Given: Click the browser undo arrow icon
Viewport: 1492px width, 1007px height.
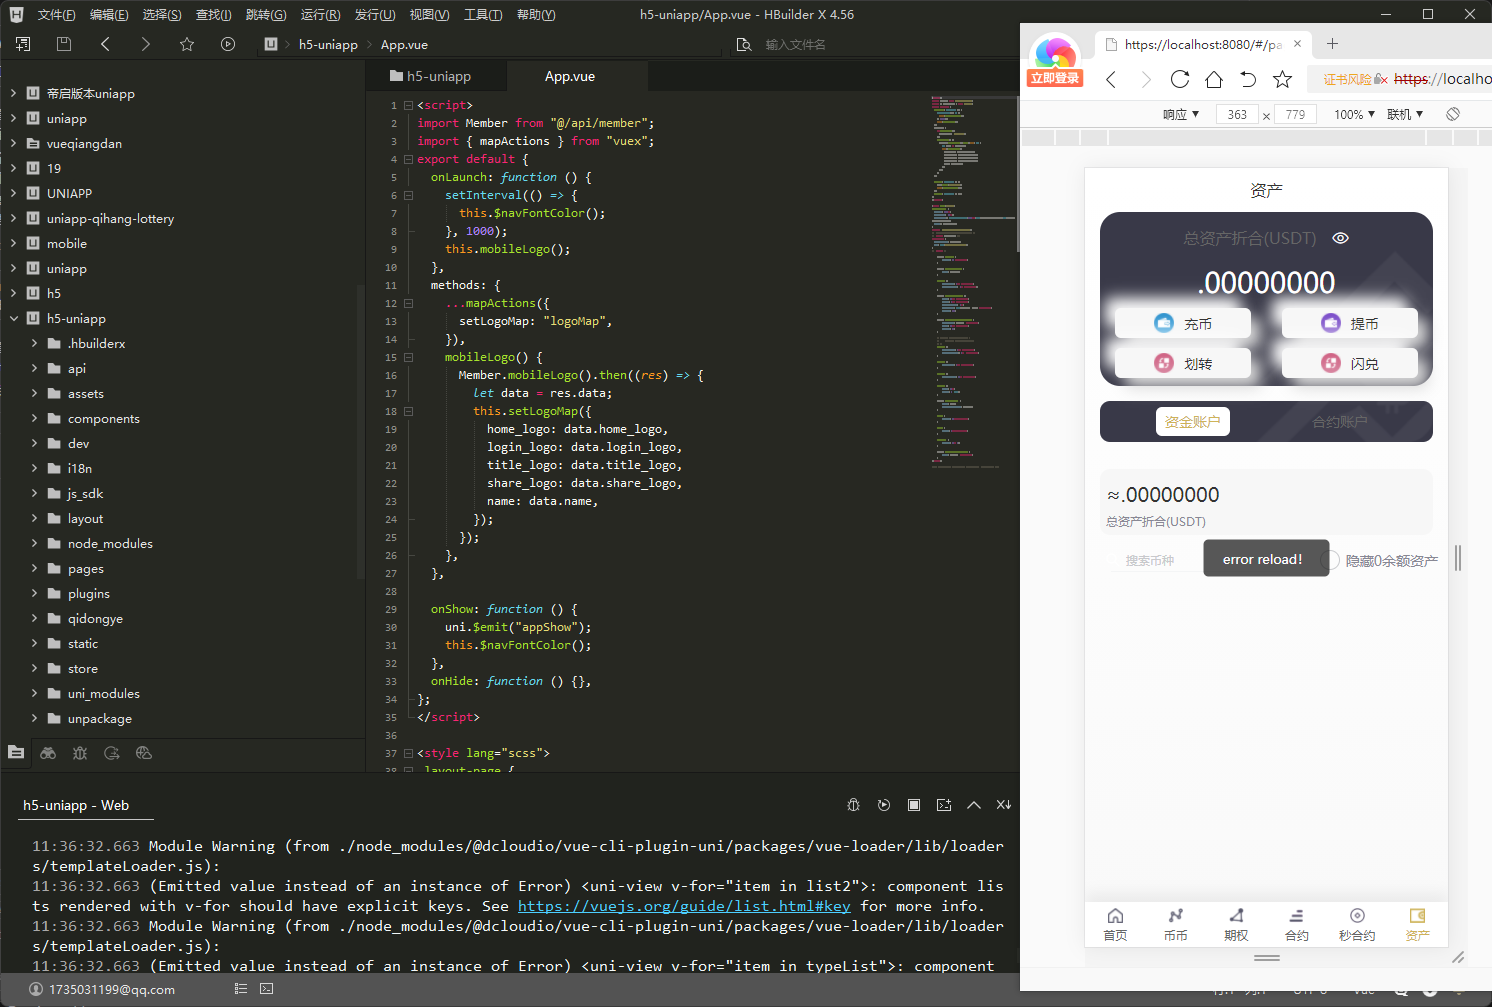Looking at the screenshot, I should (1248, 79).
